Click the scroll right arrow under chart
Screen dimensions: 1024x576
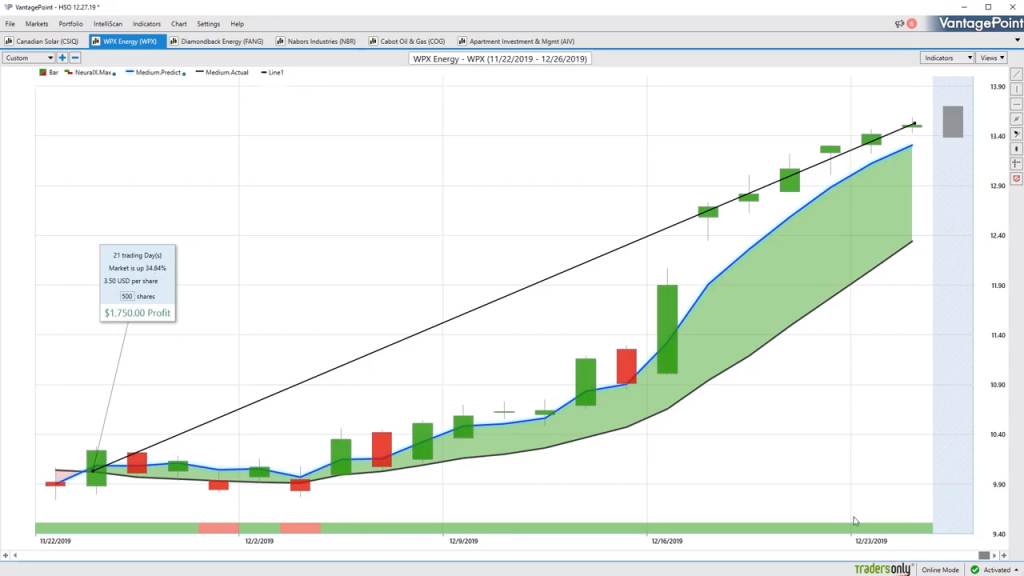pyautogui.click(x=995, y=556)
